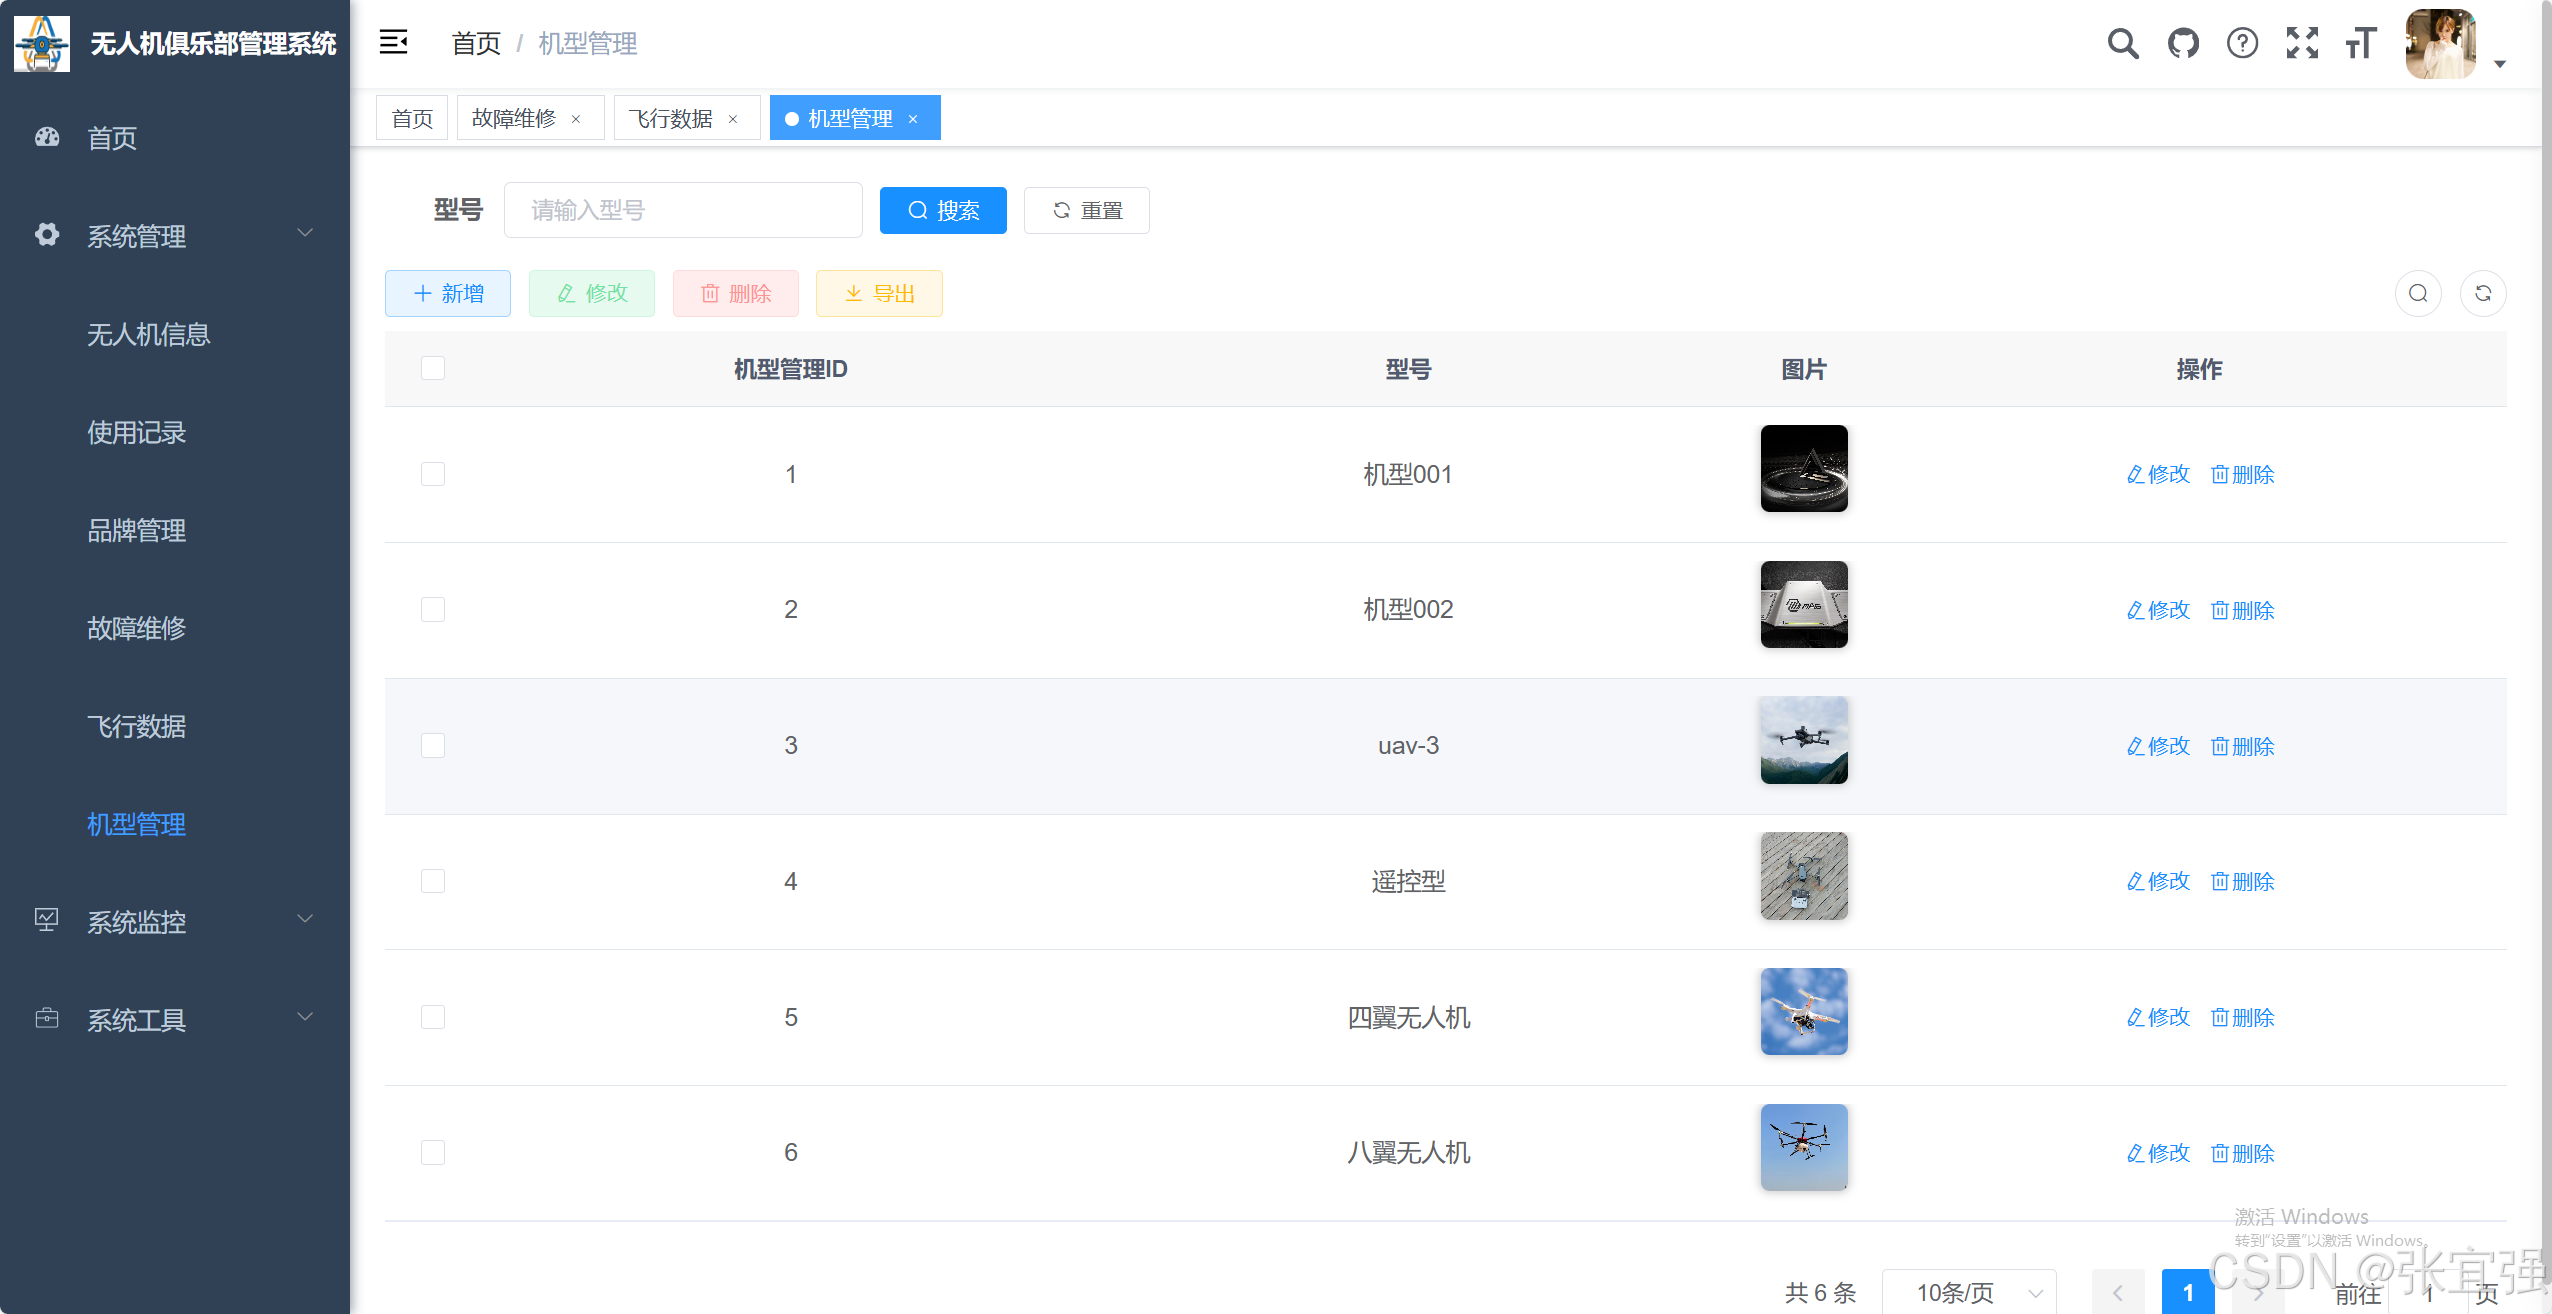
Task: Toggle fullscreen mode icon
Action: 2301,43
